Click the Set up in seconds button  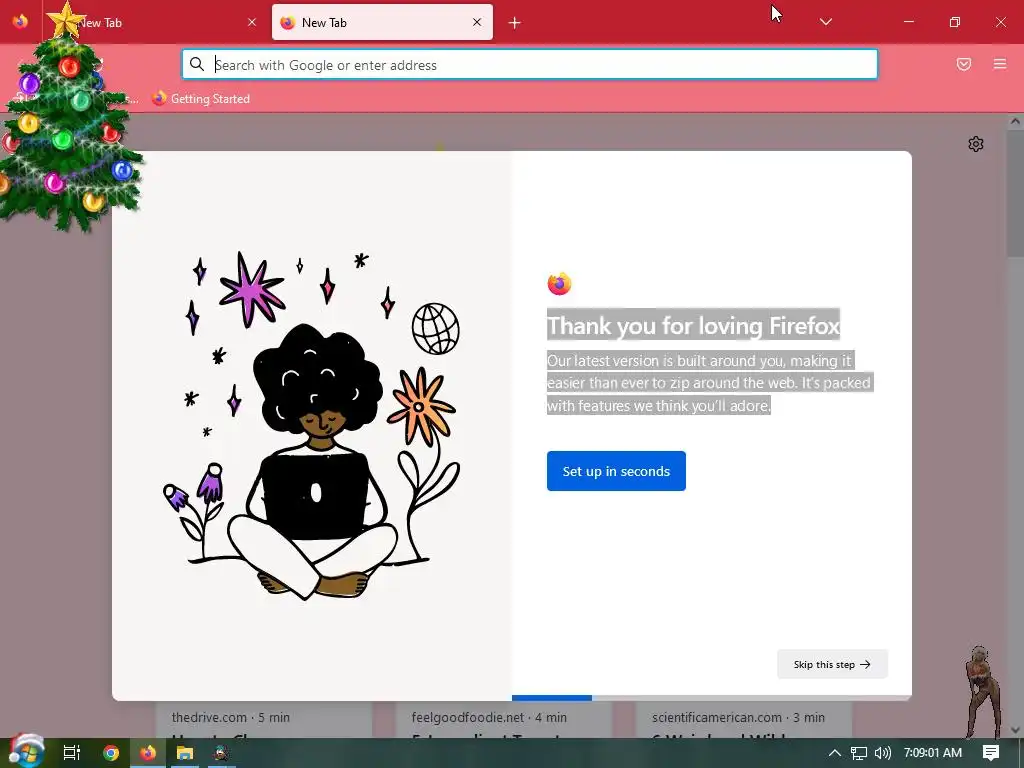pos(616,471)
